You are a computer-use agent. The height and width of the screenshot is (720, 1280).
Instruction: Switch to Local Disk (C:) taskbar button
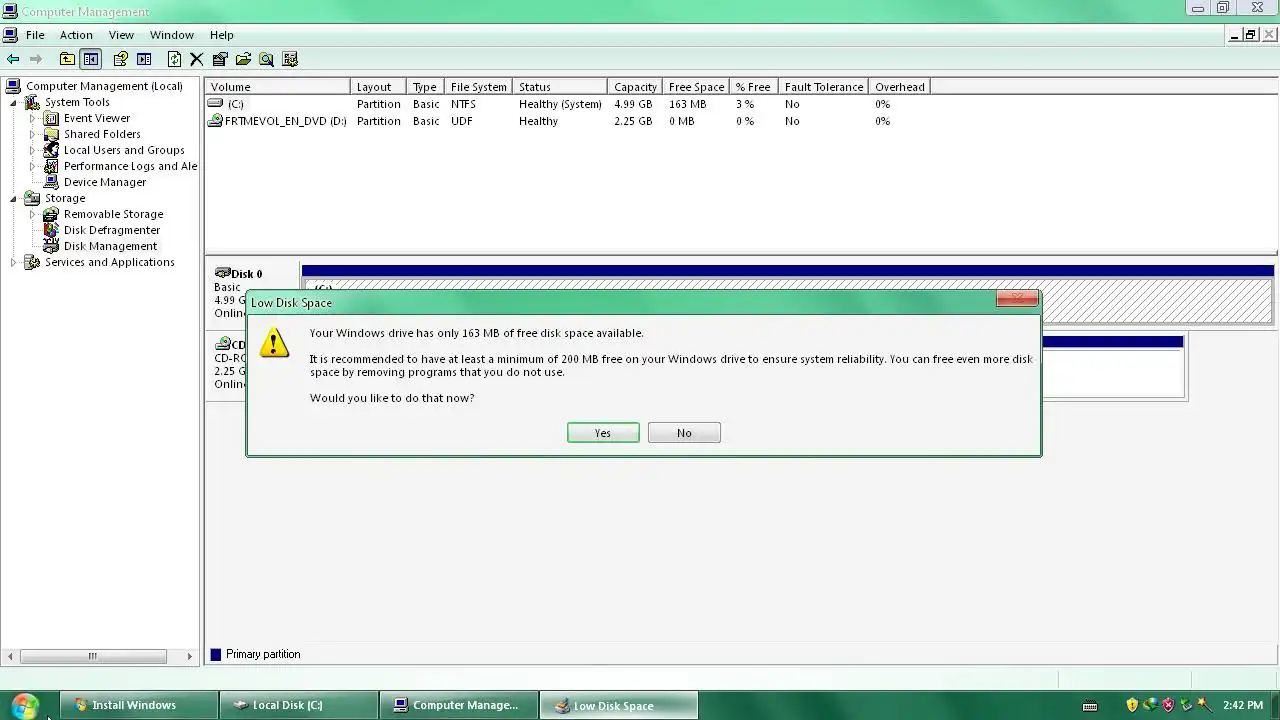(x=299, y=705)
